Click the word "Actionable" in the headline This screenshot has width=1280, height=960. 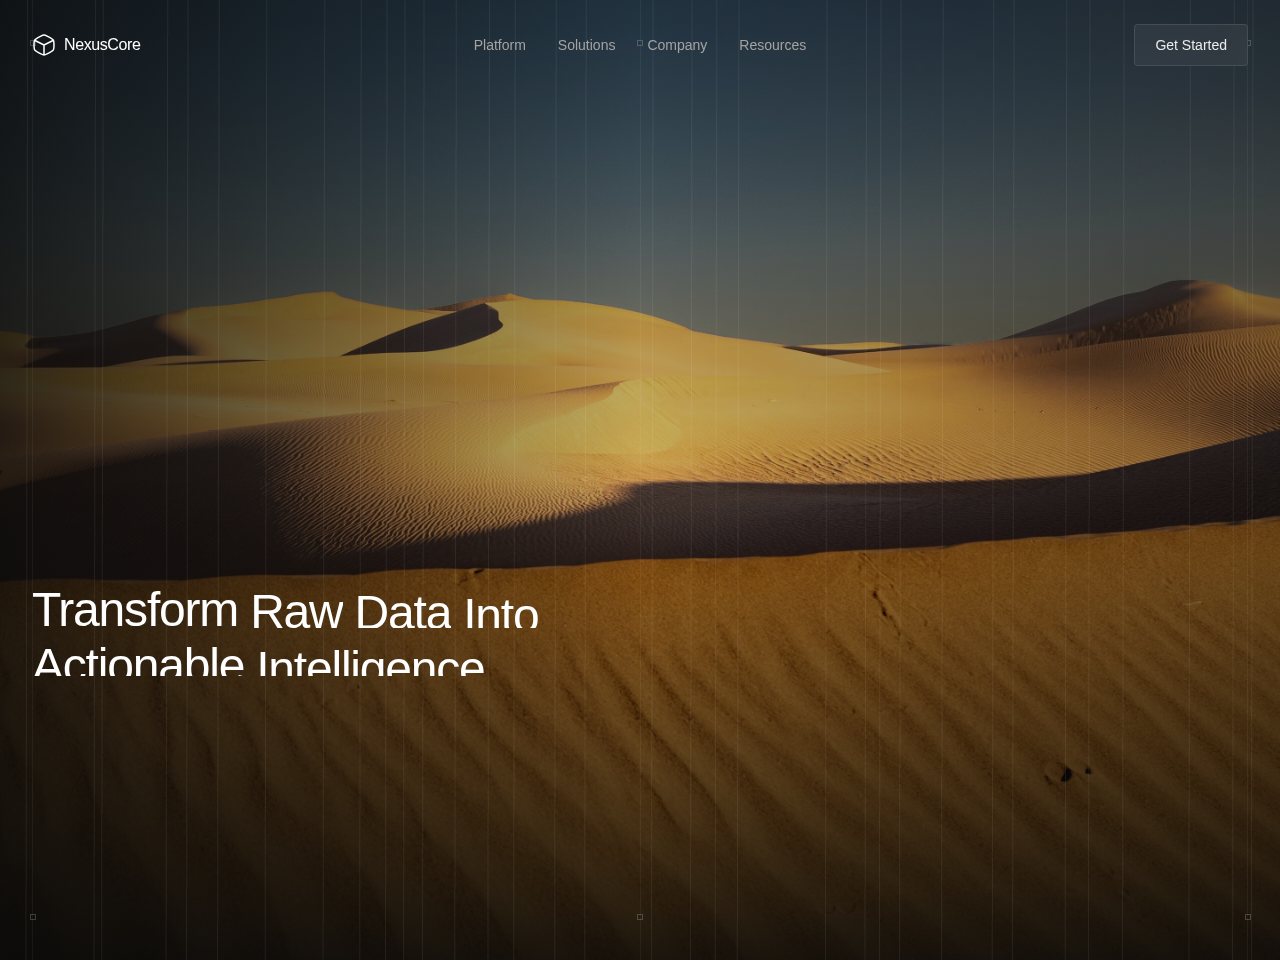(x=139, y=662)
